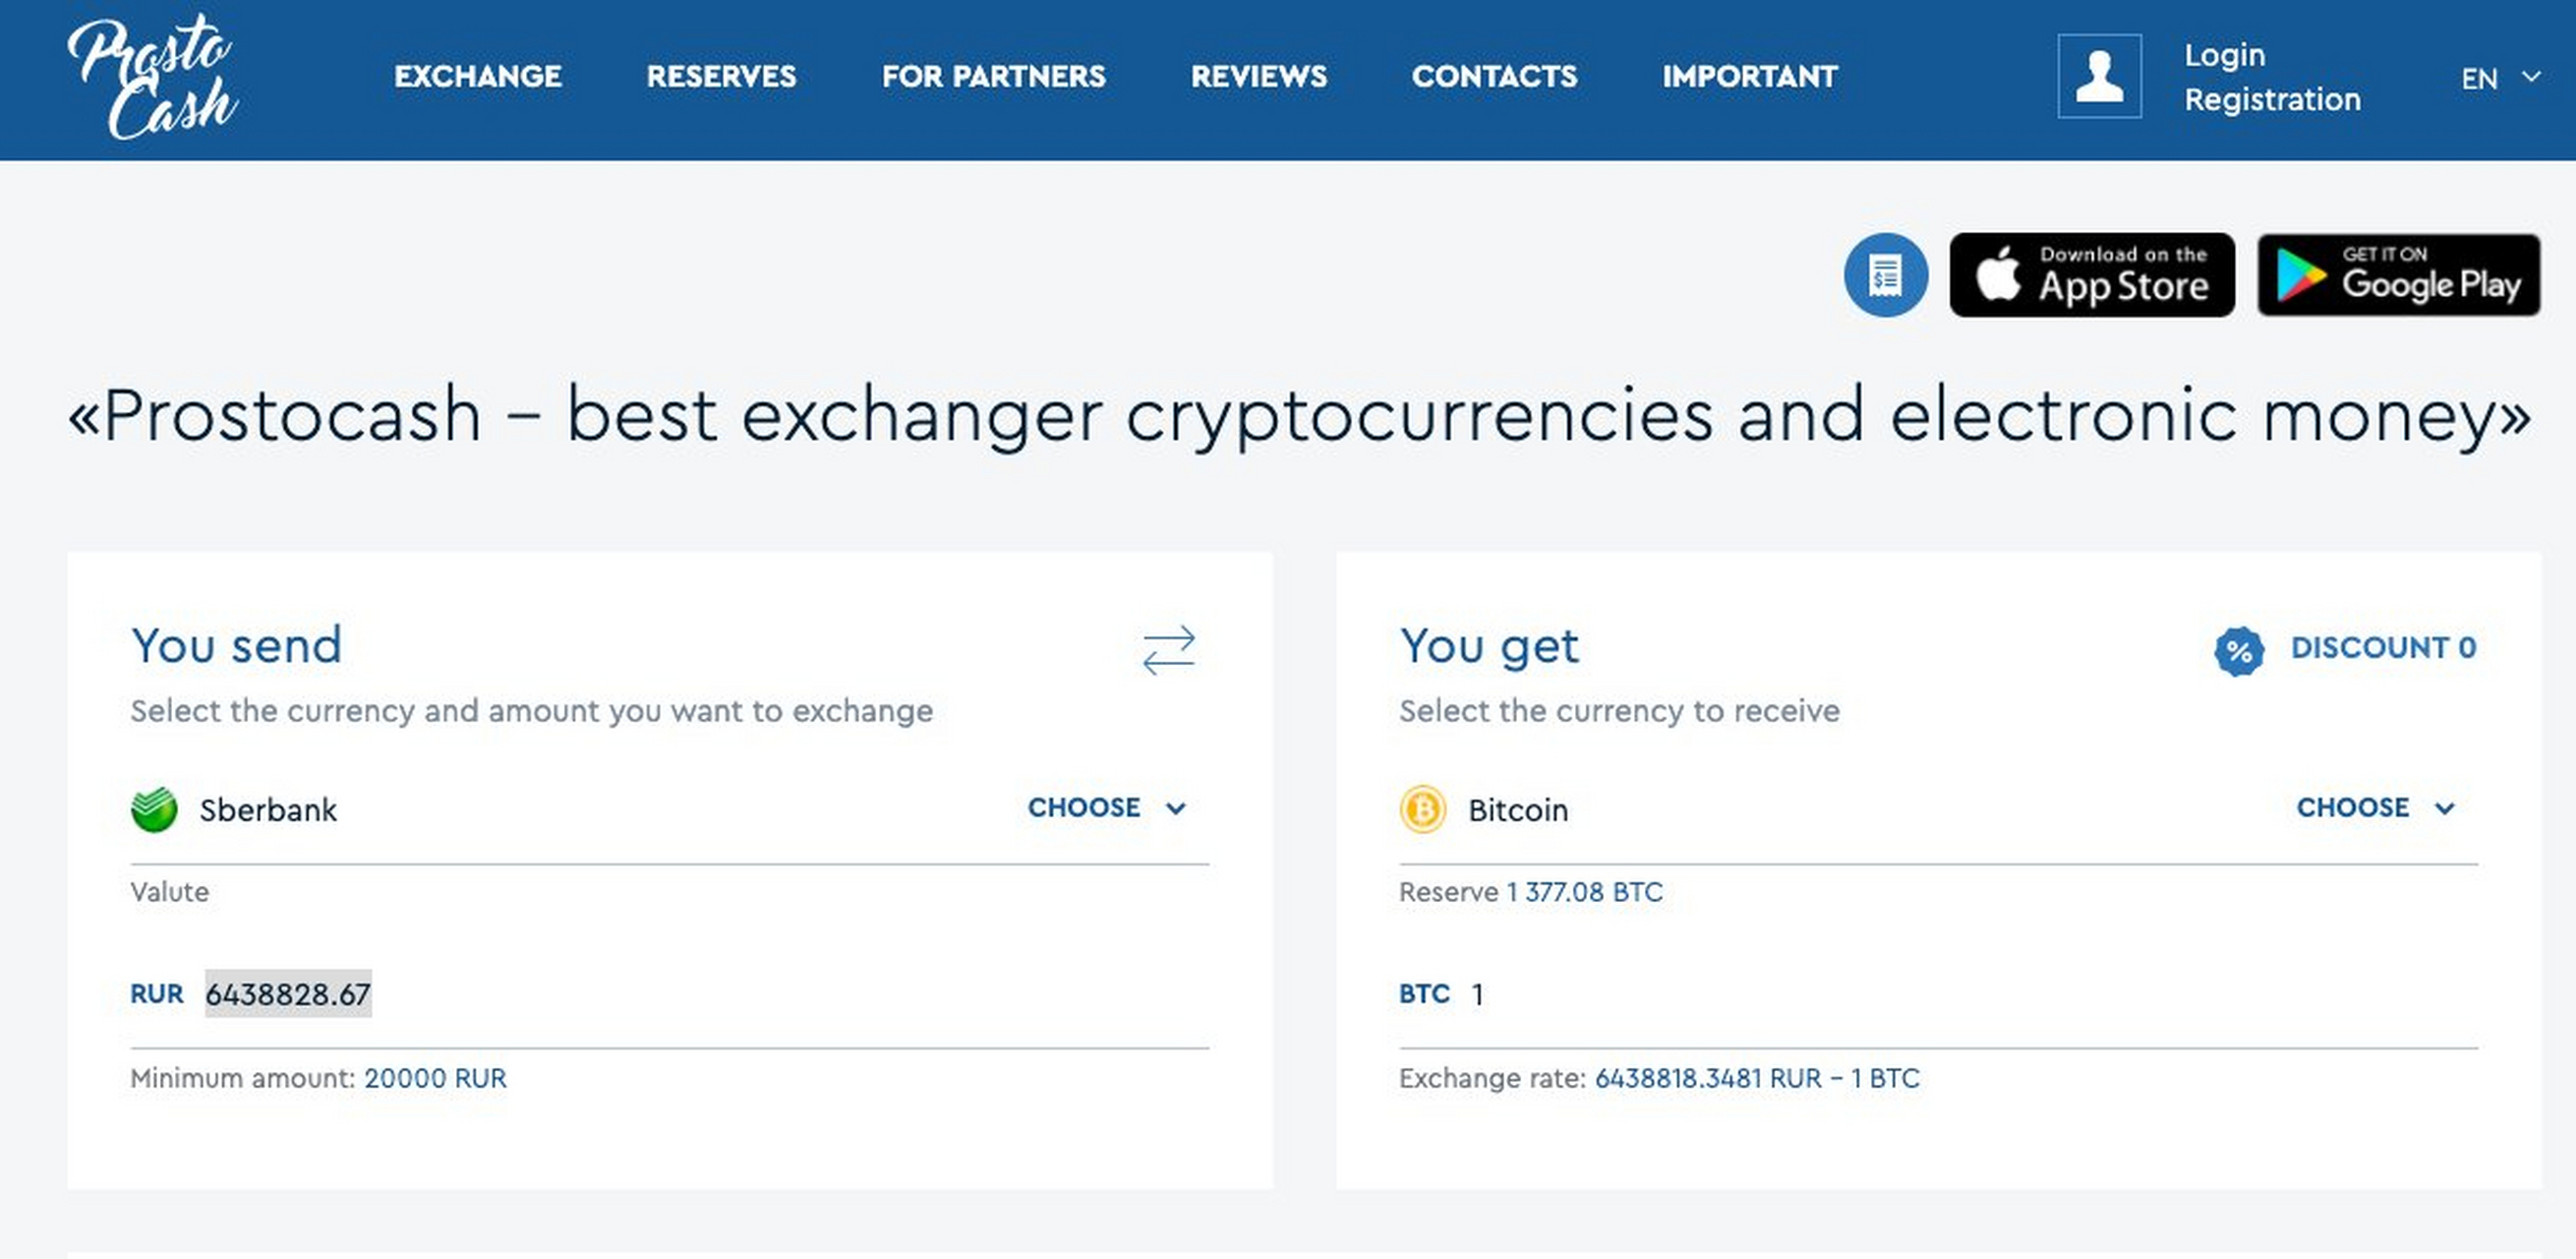
Task: Click the 'You send' heading
Action: click(x=236, y=645)
